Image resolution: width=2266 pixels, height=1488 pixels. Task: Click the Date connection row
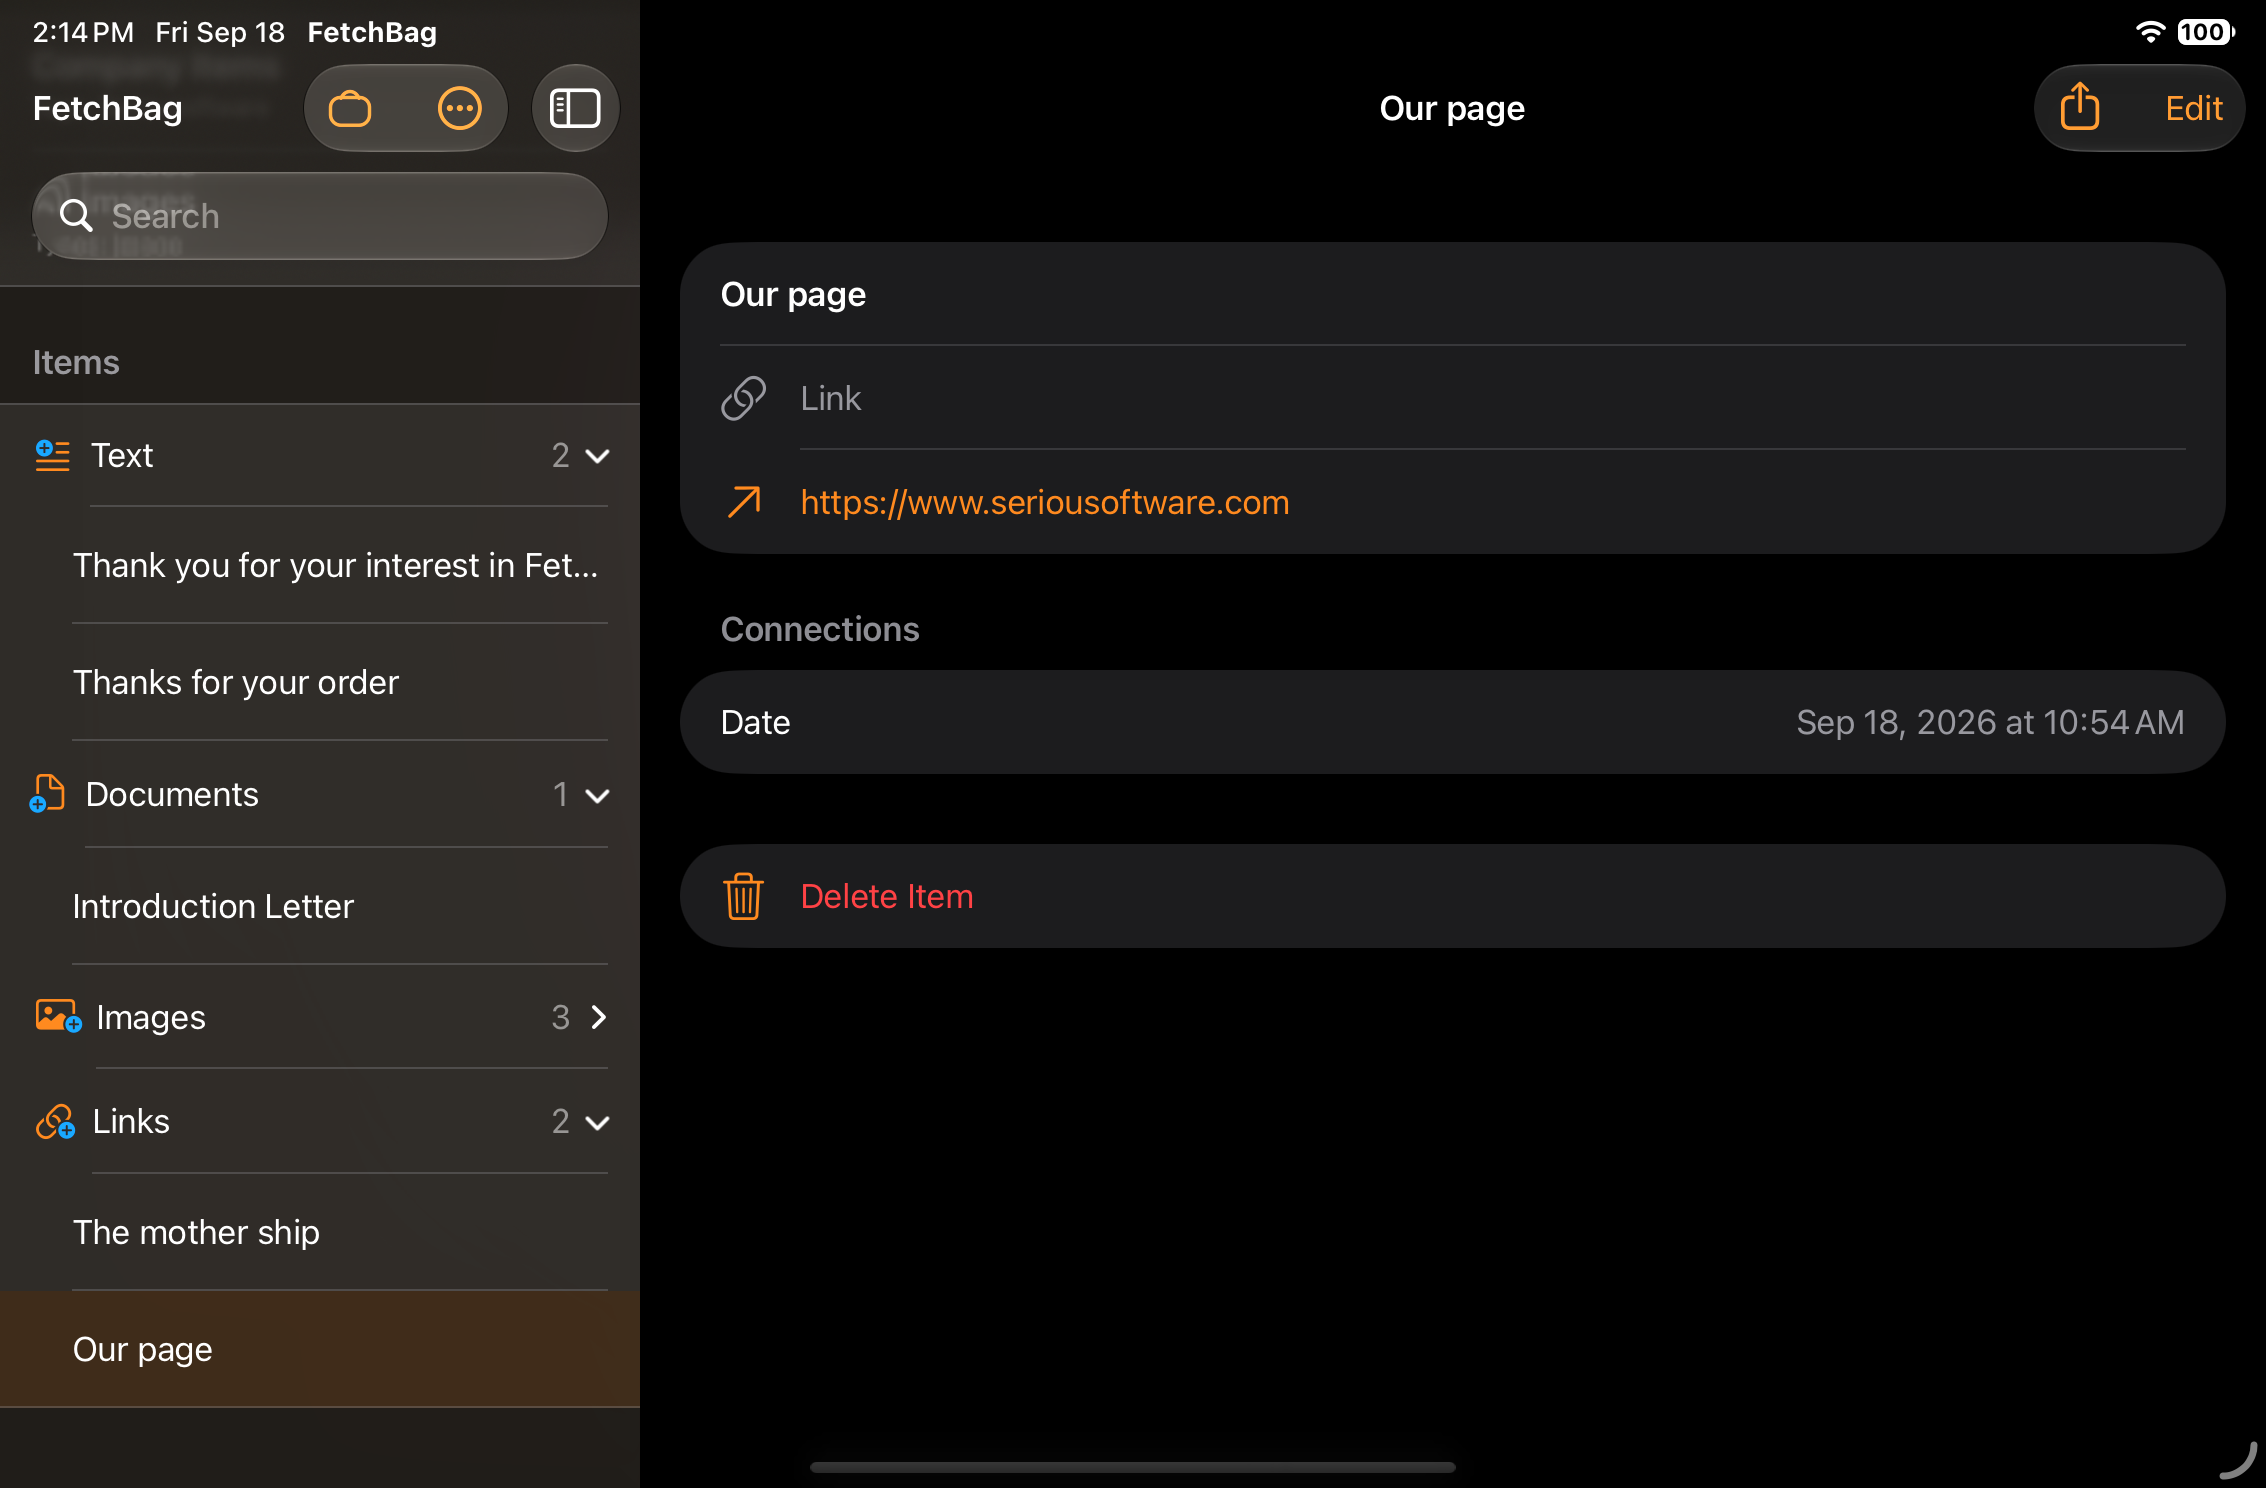pyautogui.click(x=1452, y=722)
